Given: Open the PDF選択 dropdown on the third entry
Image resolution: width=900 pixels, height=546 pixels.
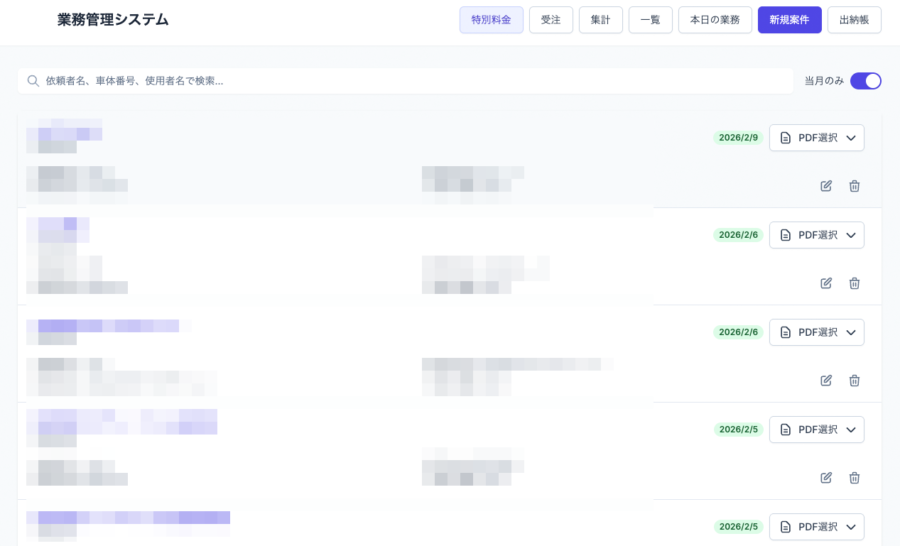Looking at the screenshot, I should 816,332.
